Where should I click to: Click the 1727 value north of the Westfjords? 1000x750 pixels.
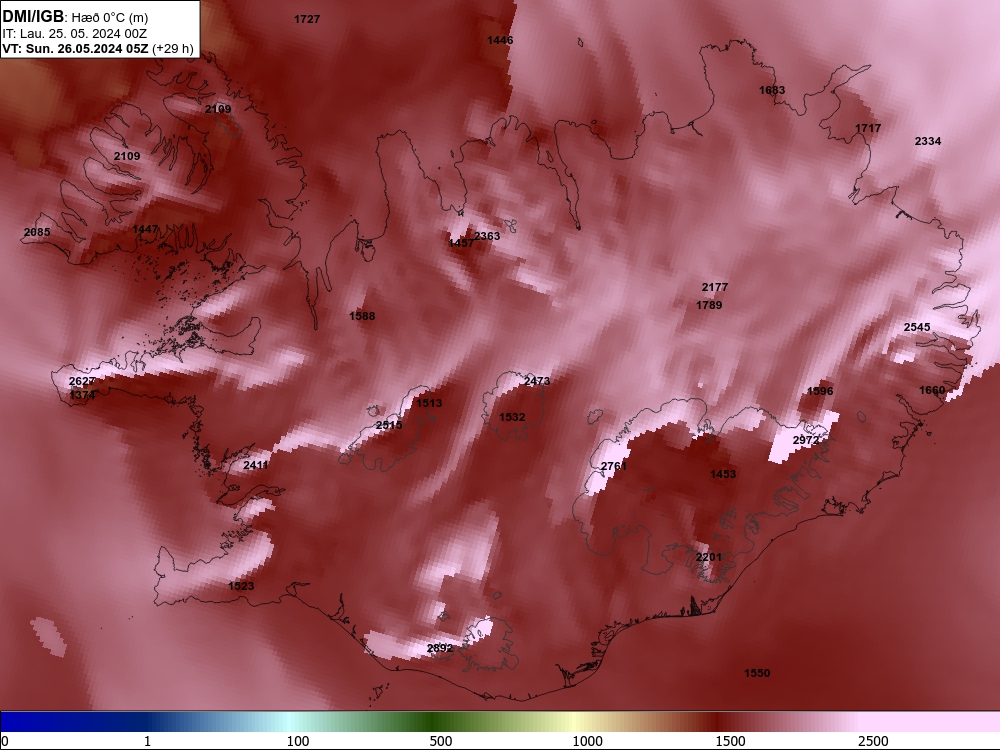[x=307, y=19]
